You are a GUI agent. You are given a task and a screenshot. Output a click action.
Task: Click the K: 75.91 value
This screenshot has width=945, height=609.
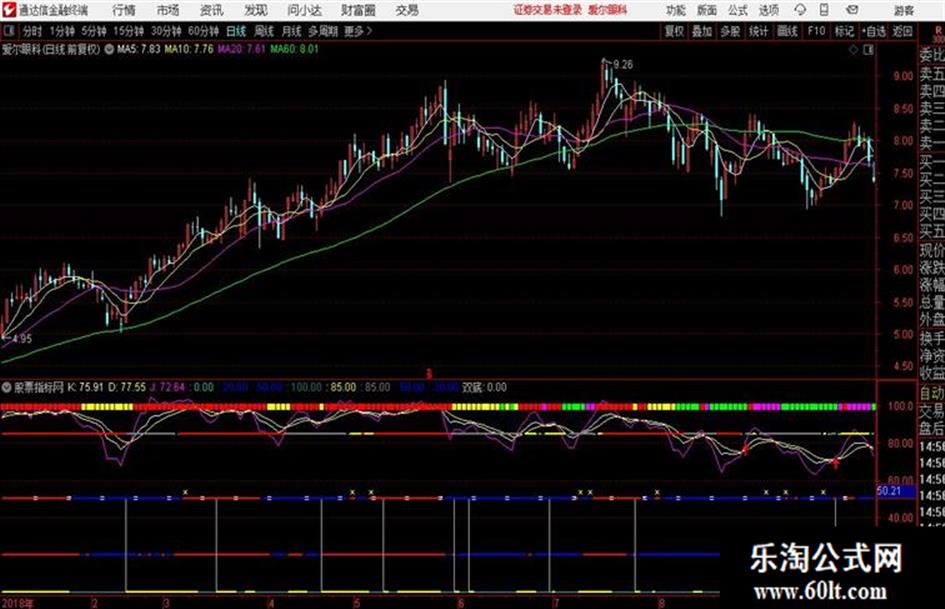86,387
